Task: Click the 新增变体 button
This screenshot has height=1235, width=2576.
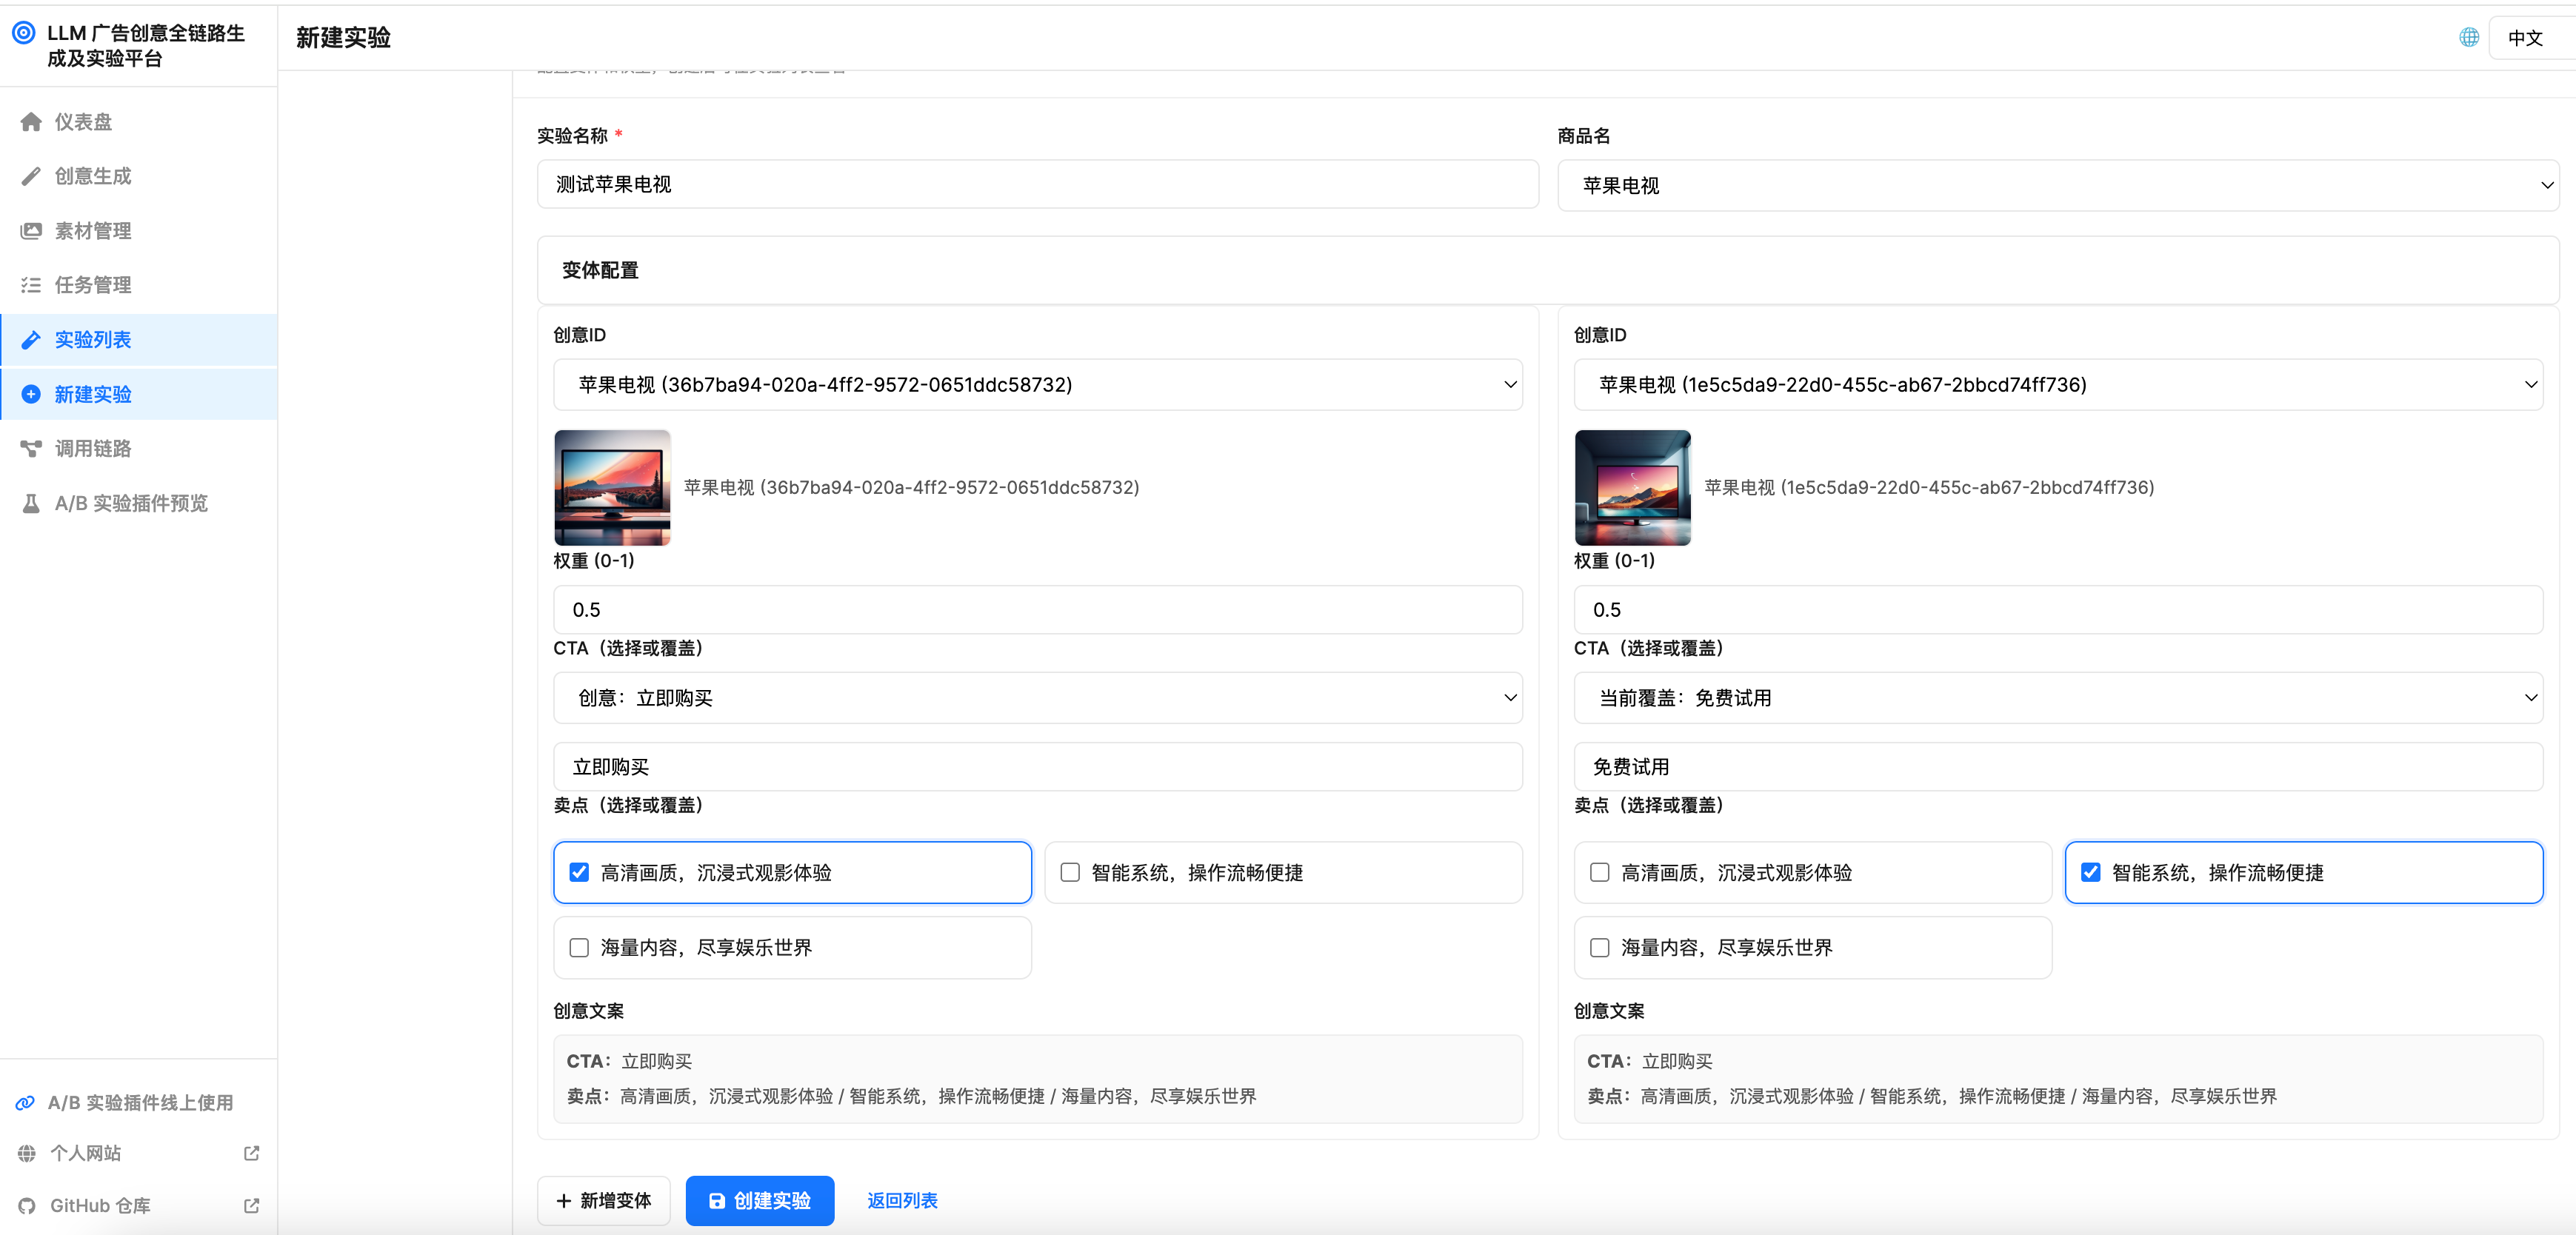Action: coord(603,1200)
